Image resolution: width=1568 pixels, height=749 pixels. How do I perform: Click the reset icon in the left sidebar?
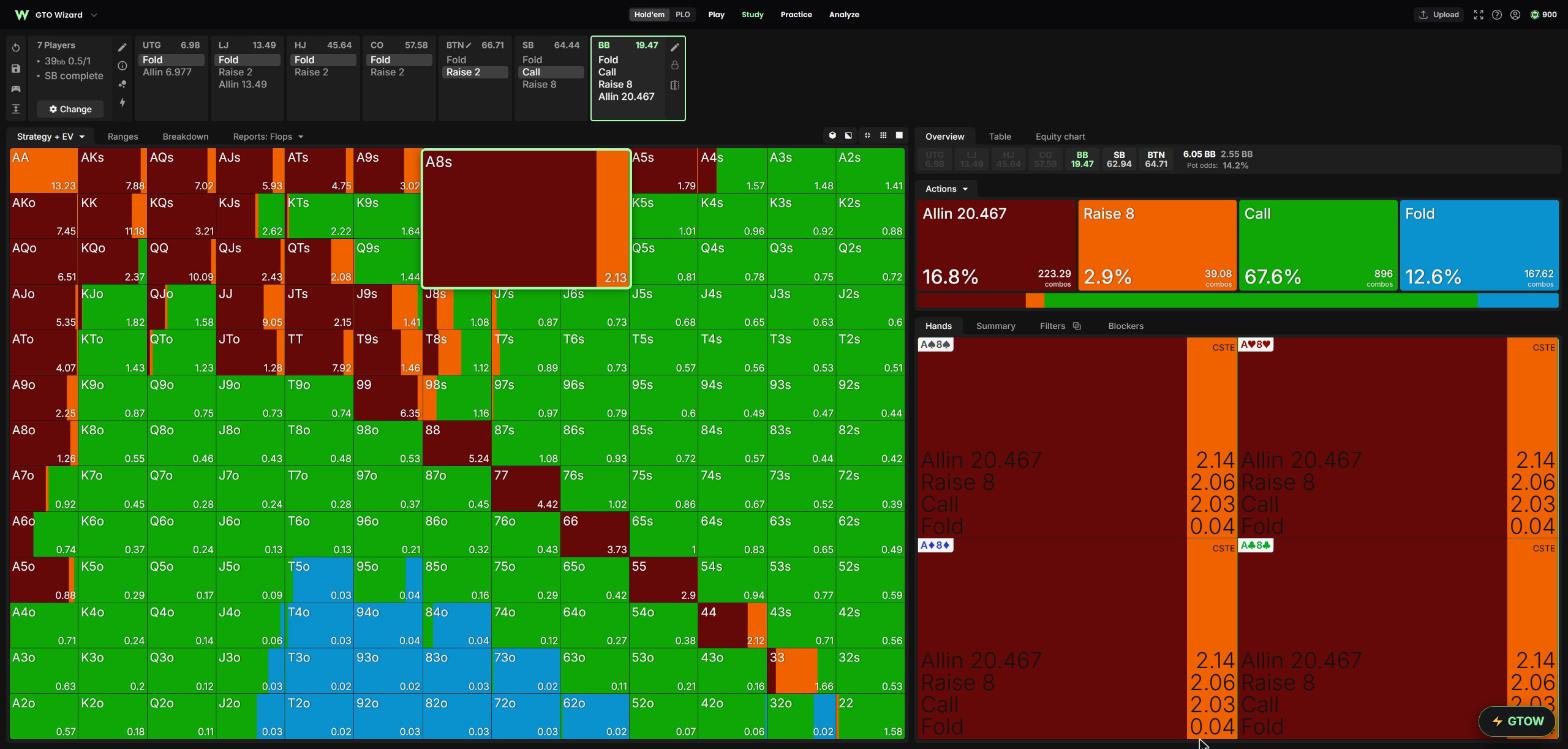pyautogui.click(x=16, y=48)
